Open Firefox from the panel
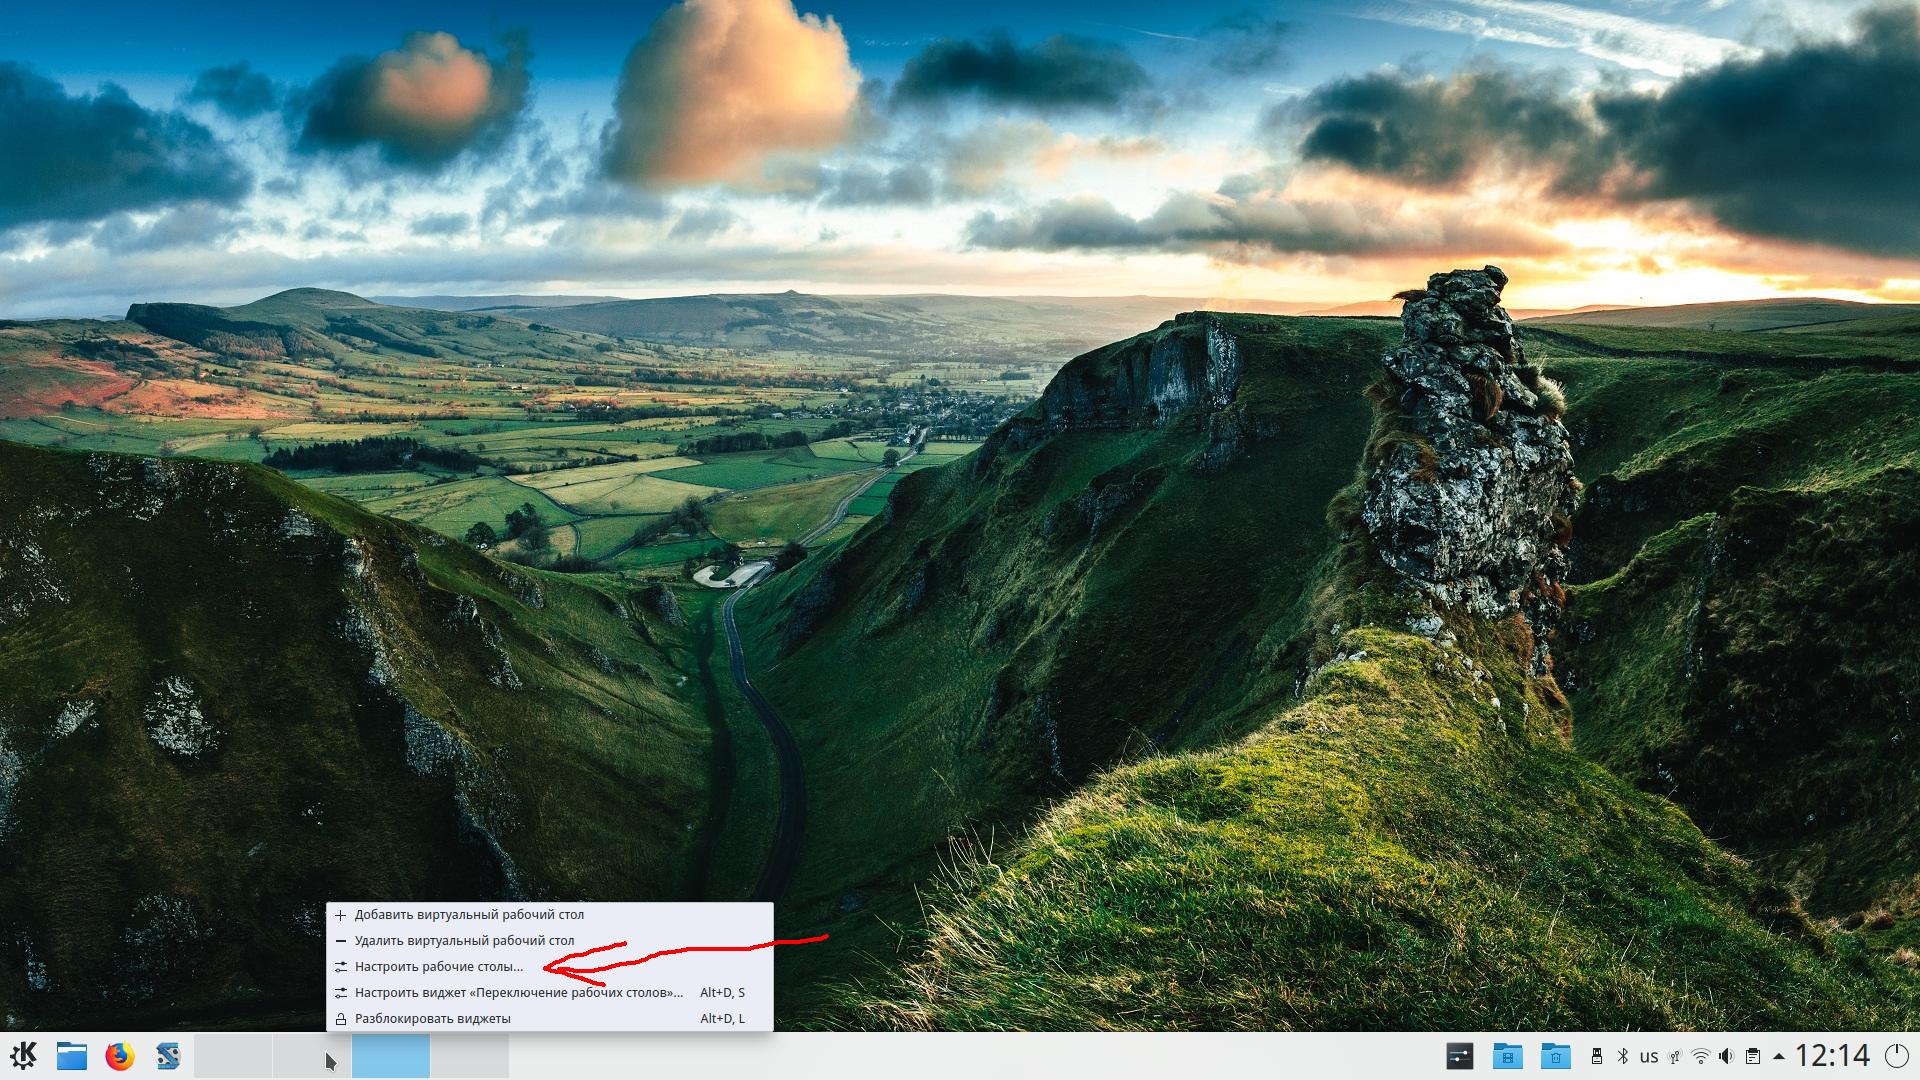 coord(119,1056)
